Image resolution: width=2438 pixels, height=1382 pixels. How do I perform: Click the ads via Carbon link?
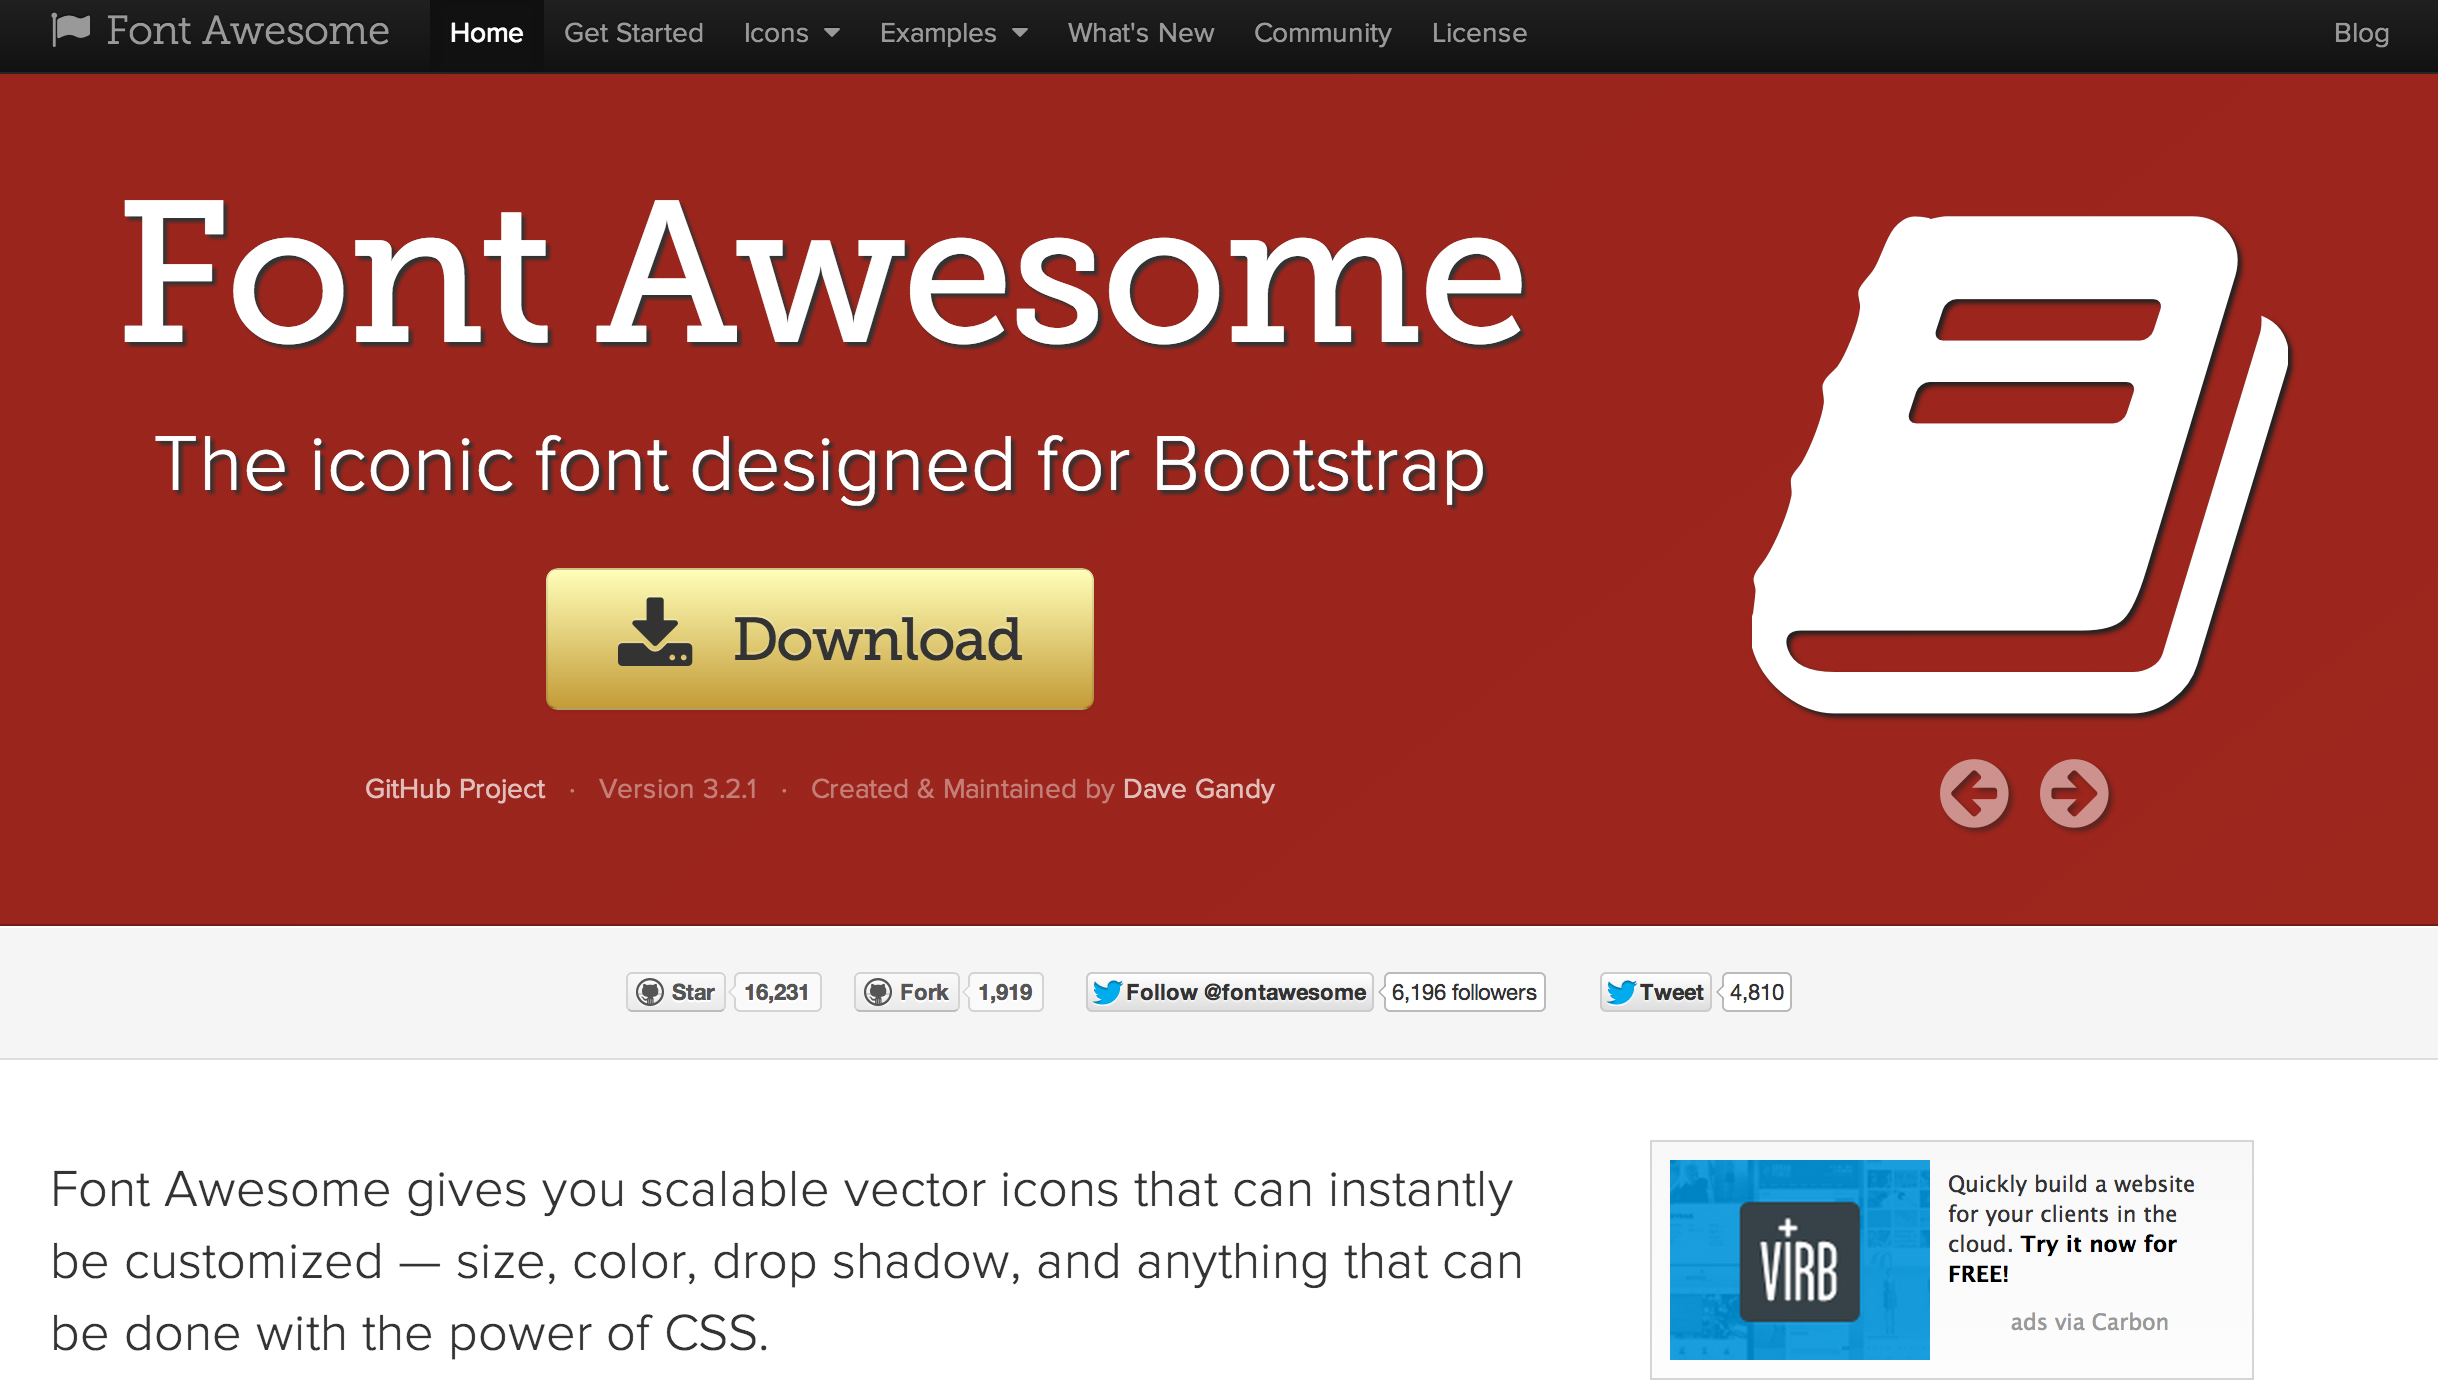pos(2088,1321)
